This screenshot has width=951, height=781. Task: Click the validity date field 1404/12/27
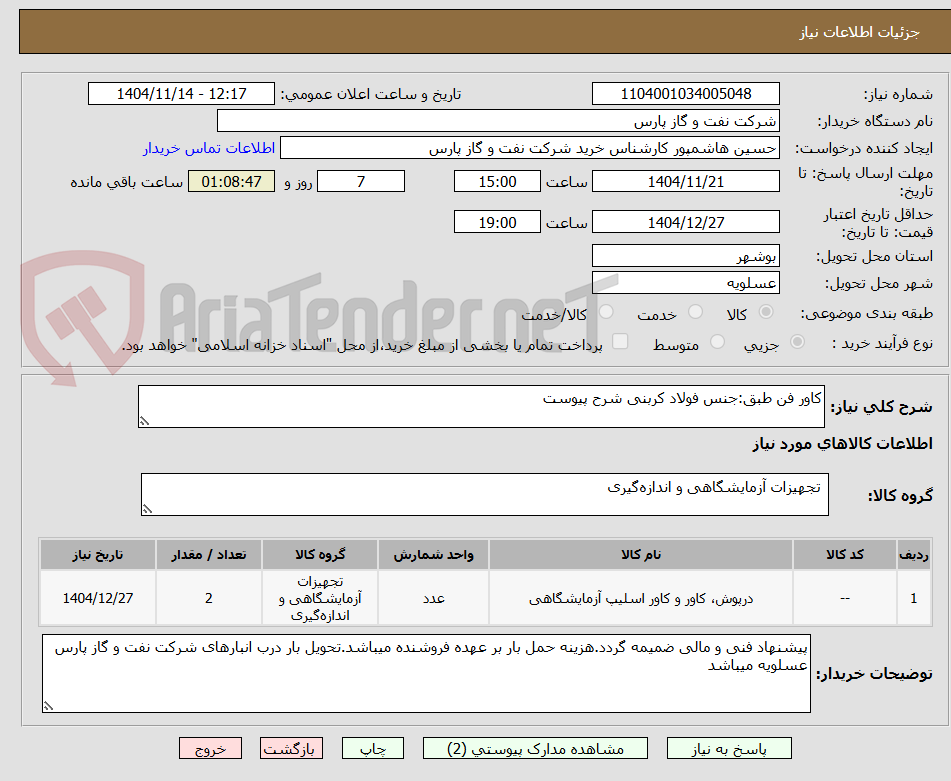[x=685, y=222]
